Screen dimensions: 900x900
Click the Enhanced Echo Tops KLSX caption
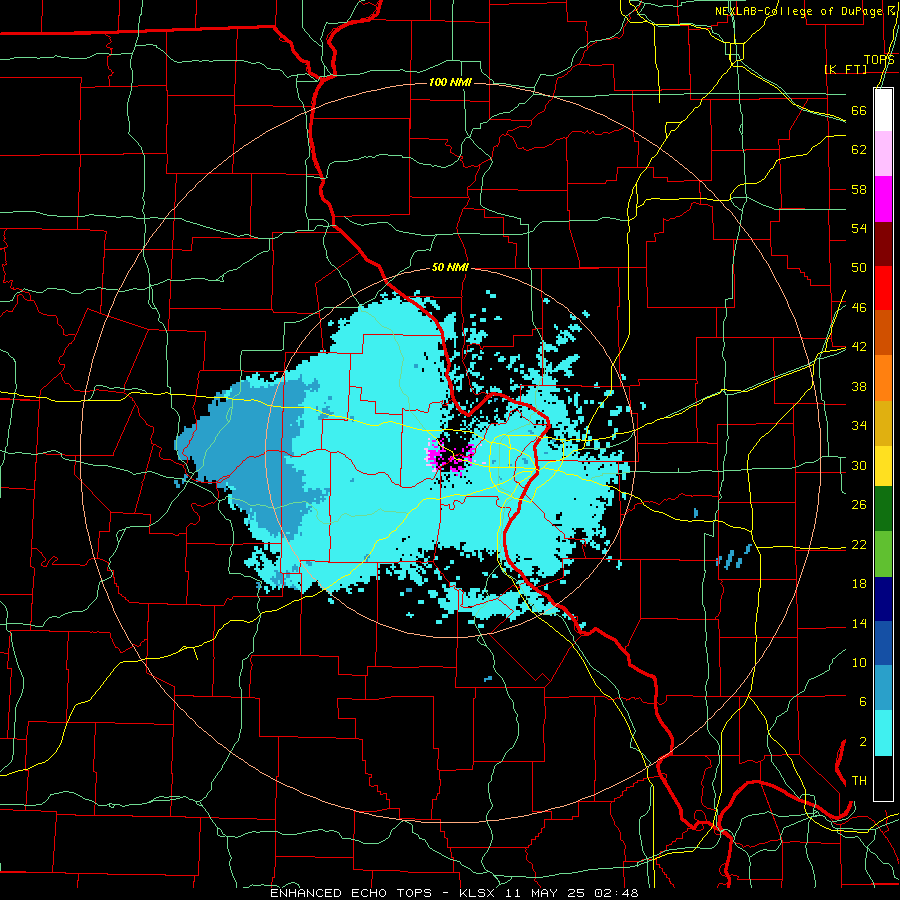click(454, 893)
